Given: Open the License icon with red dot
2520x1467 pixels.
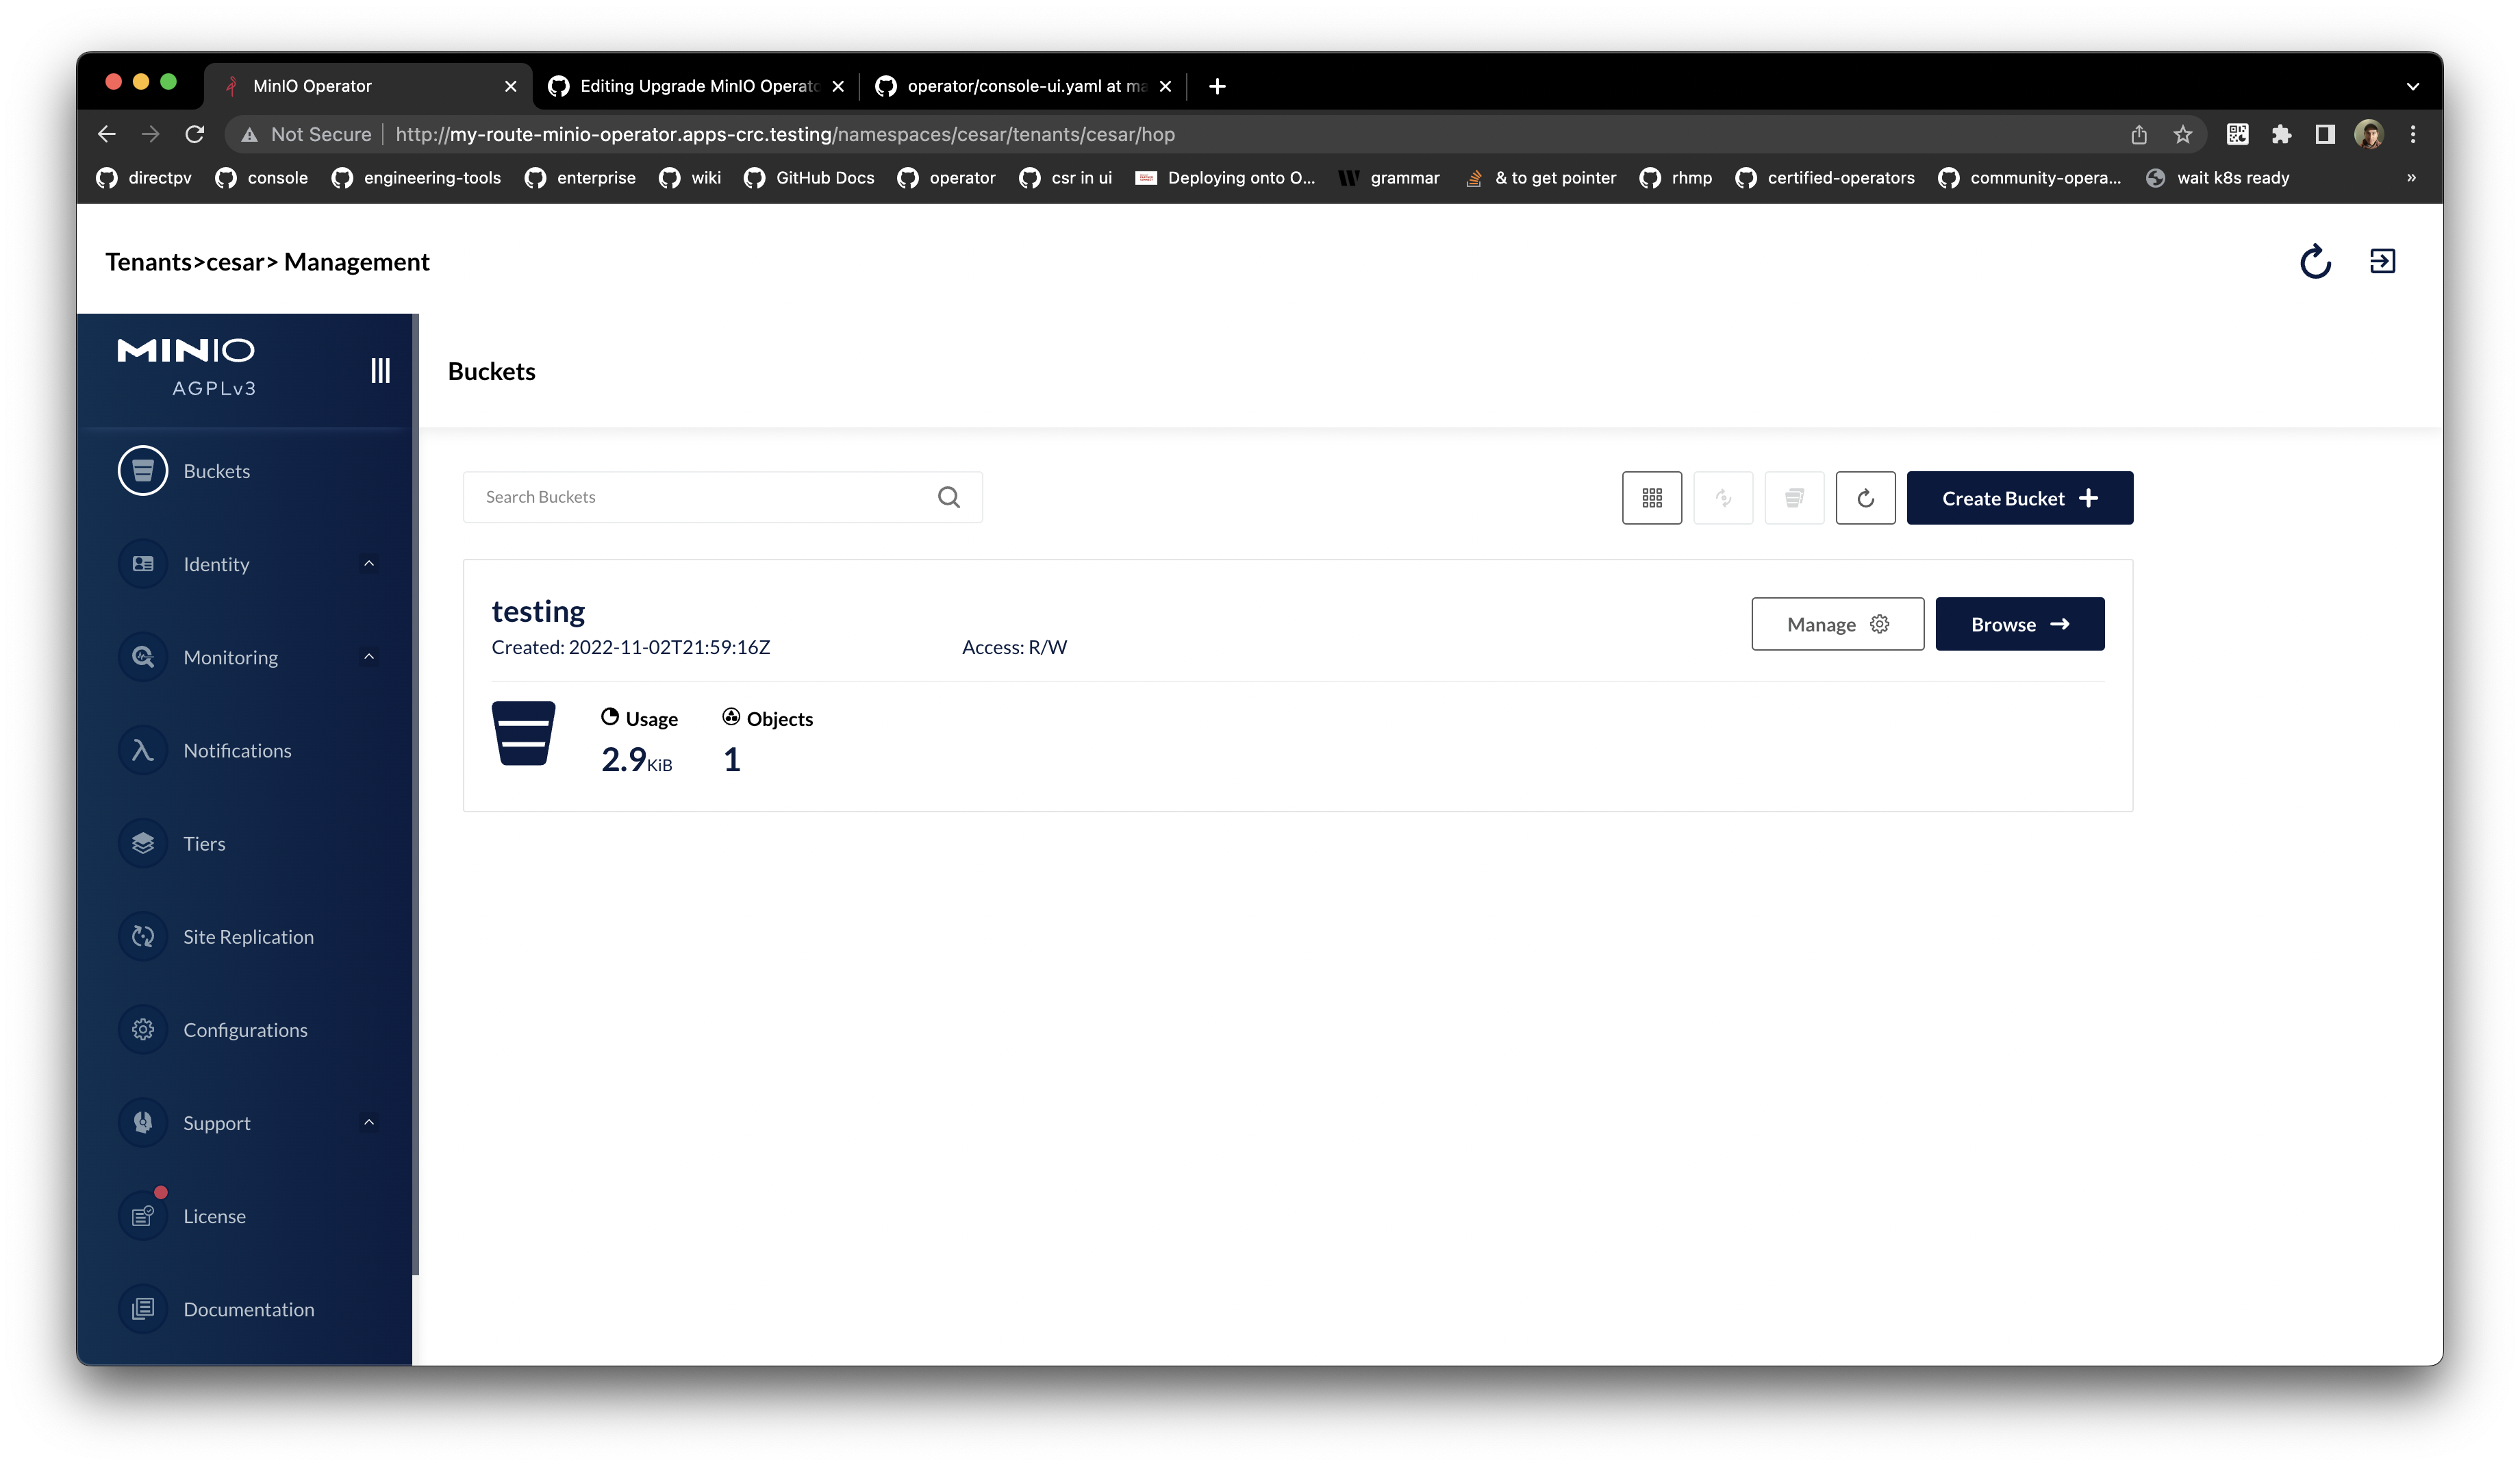Looking at the screenshot, I should [143, 1216].
